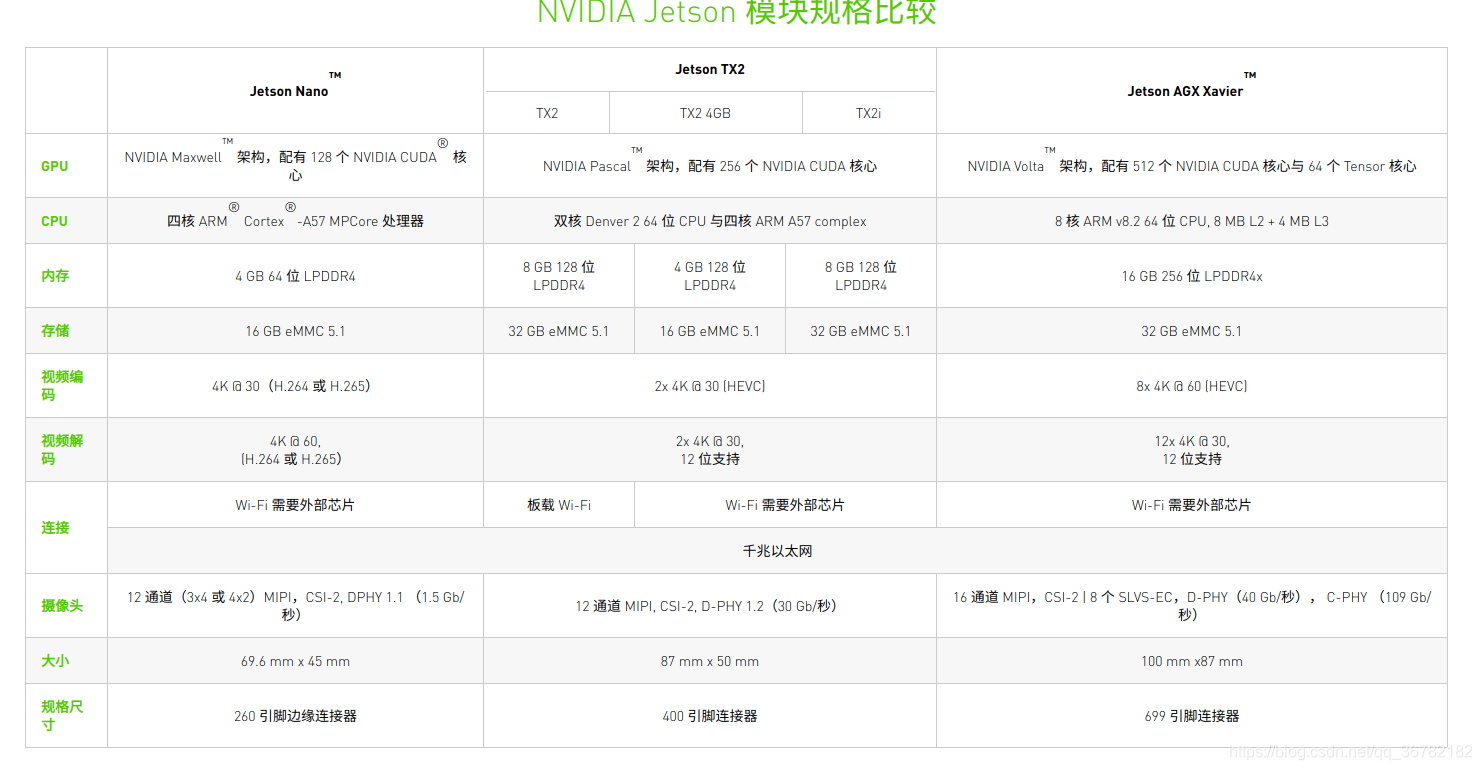Click the TX2 4GB sub-column header
The height and width of the screenshot is (770, 1482).
coord(706,113)
